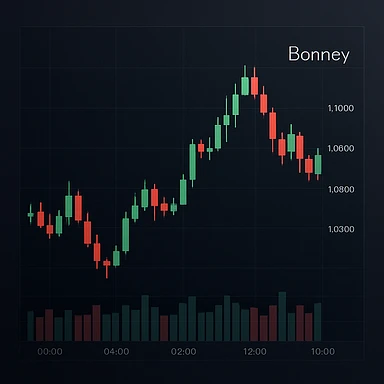The height and width of the screenshot is (384, 384).
Task: Click the last green candlestick on the right
Action: 318,164
